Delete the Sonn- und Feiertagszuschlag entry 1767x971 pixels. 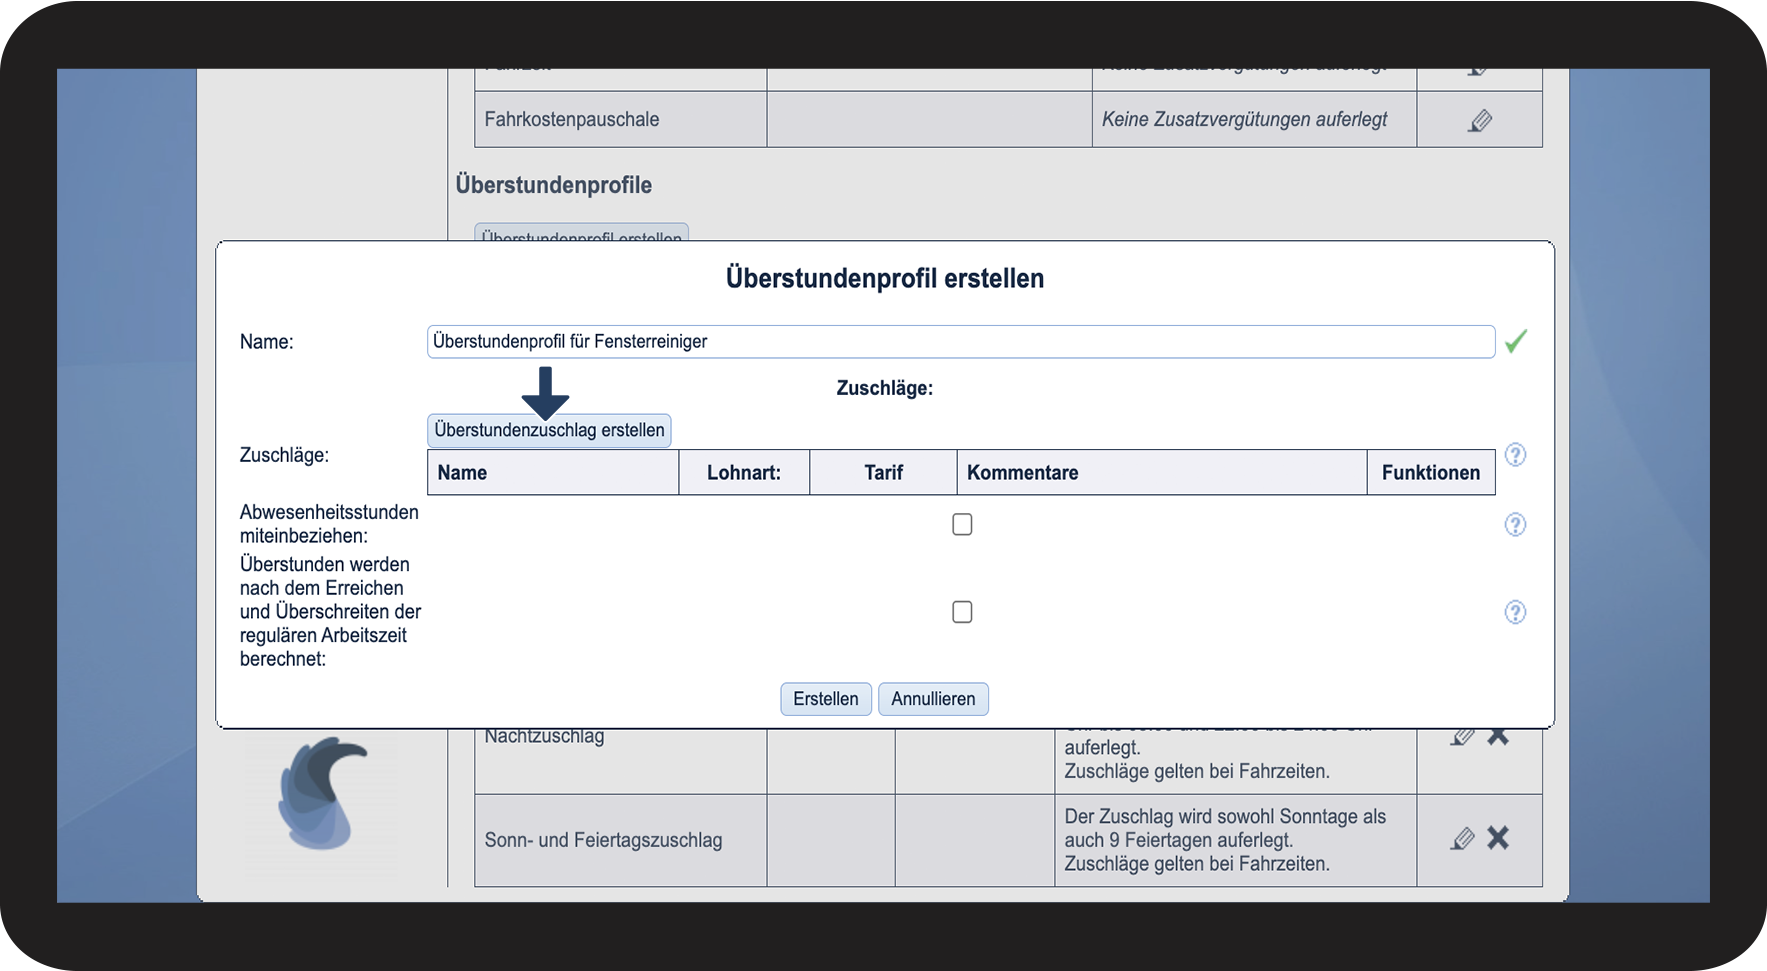tap(1498, 838)
